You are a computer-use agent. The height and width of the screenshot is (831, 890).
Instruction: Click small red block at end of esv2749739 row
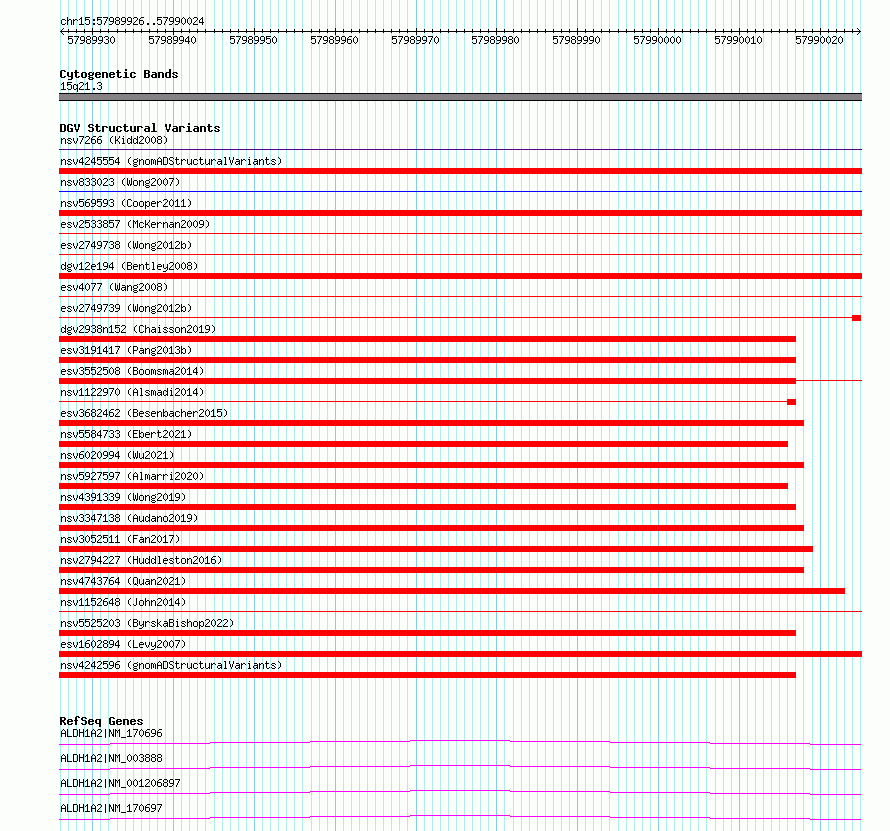tap(857, 318)
